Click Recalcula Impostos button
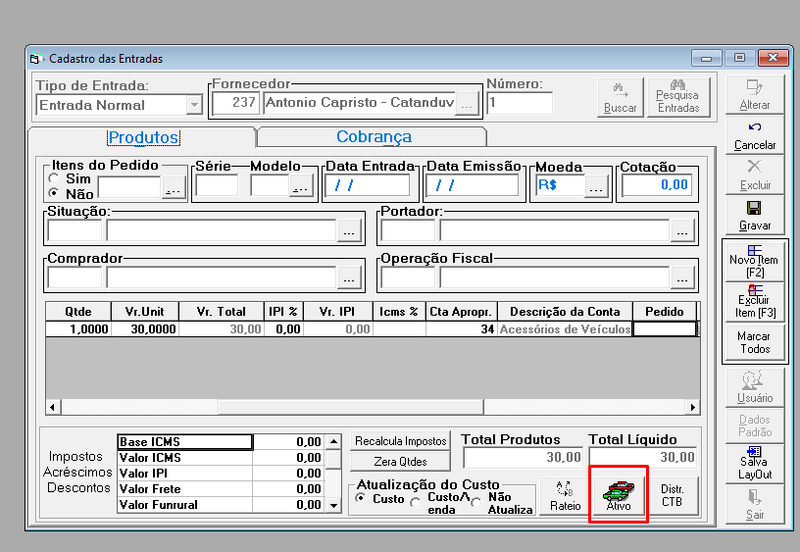Viewport: 800px width, 552px height. pos(401,441)
